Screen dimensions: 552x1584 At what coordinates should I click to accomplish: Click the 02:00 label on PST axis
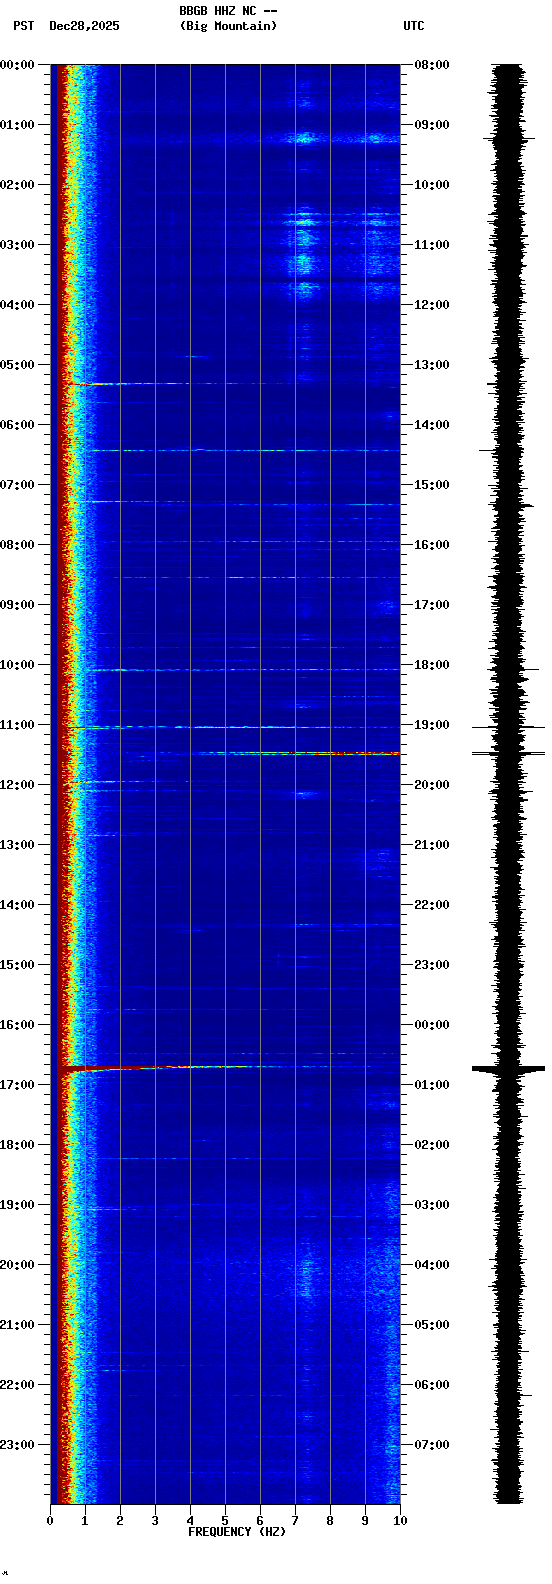coord(17,185)
